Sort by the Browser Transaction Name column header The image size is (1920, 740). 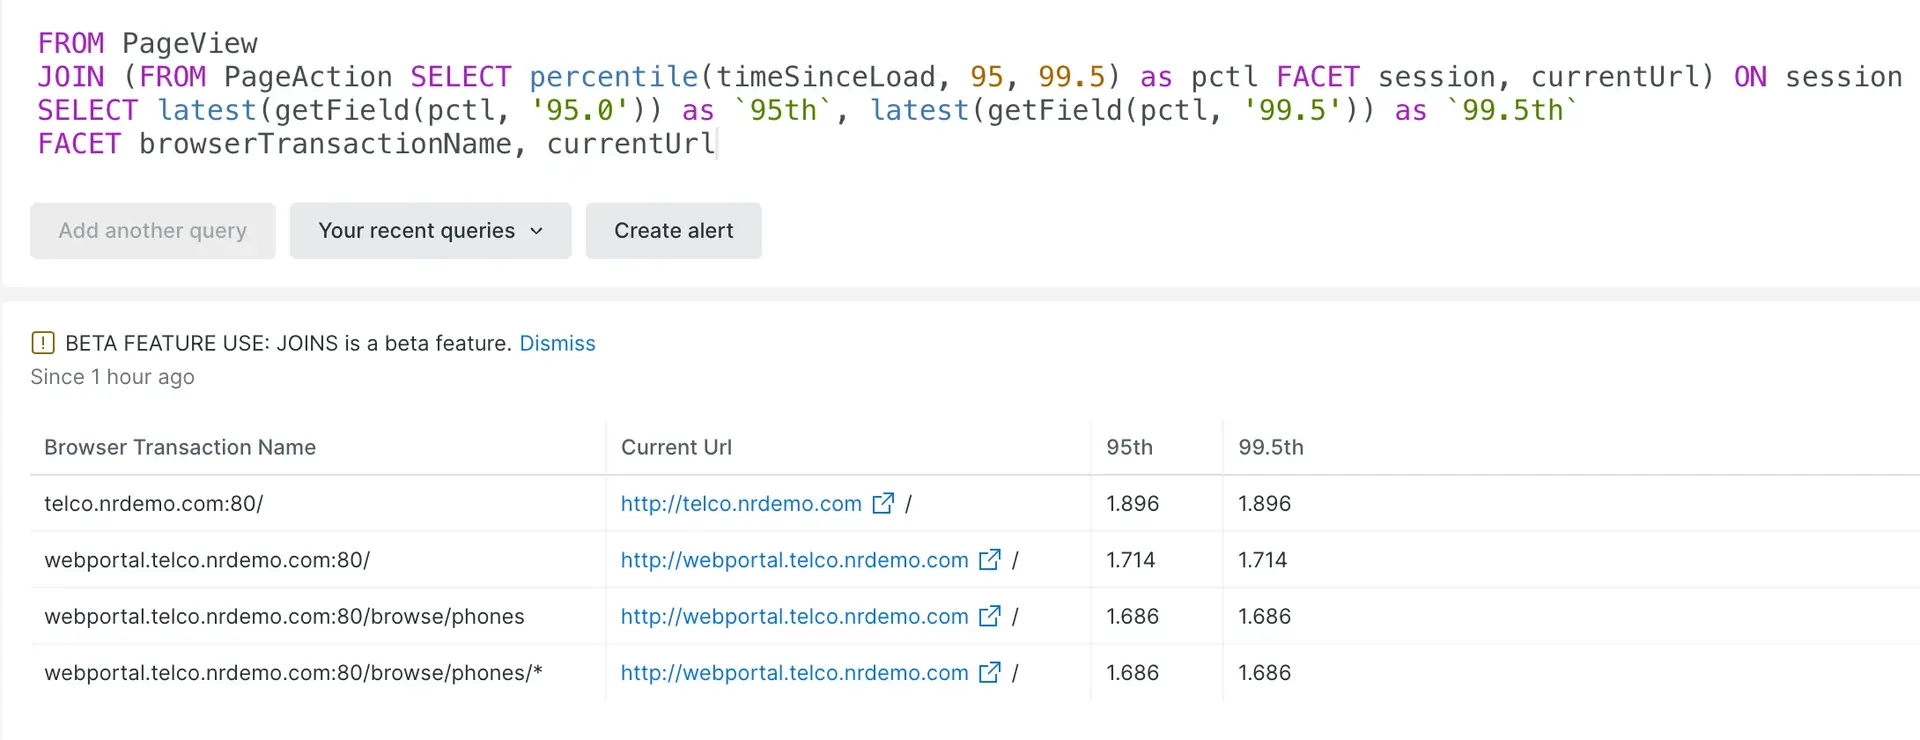180,447
